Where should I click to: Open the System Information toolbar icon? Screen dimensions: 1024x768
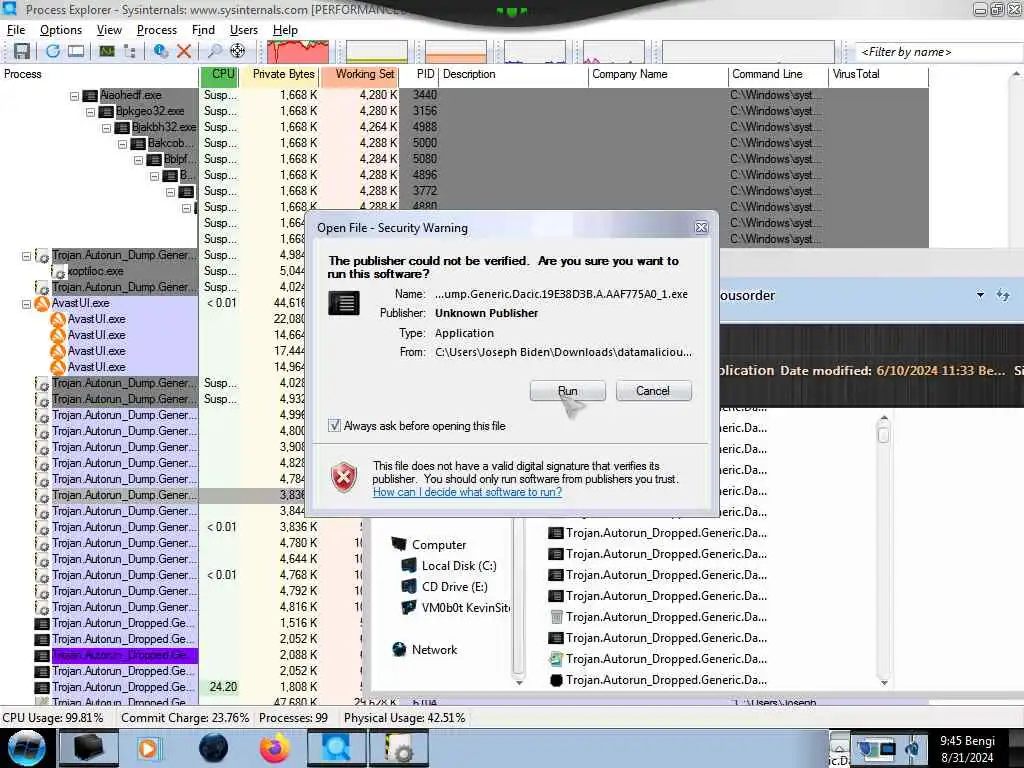[x=106, y=51]
